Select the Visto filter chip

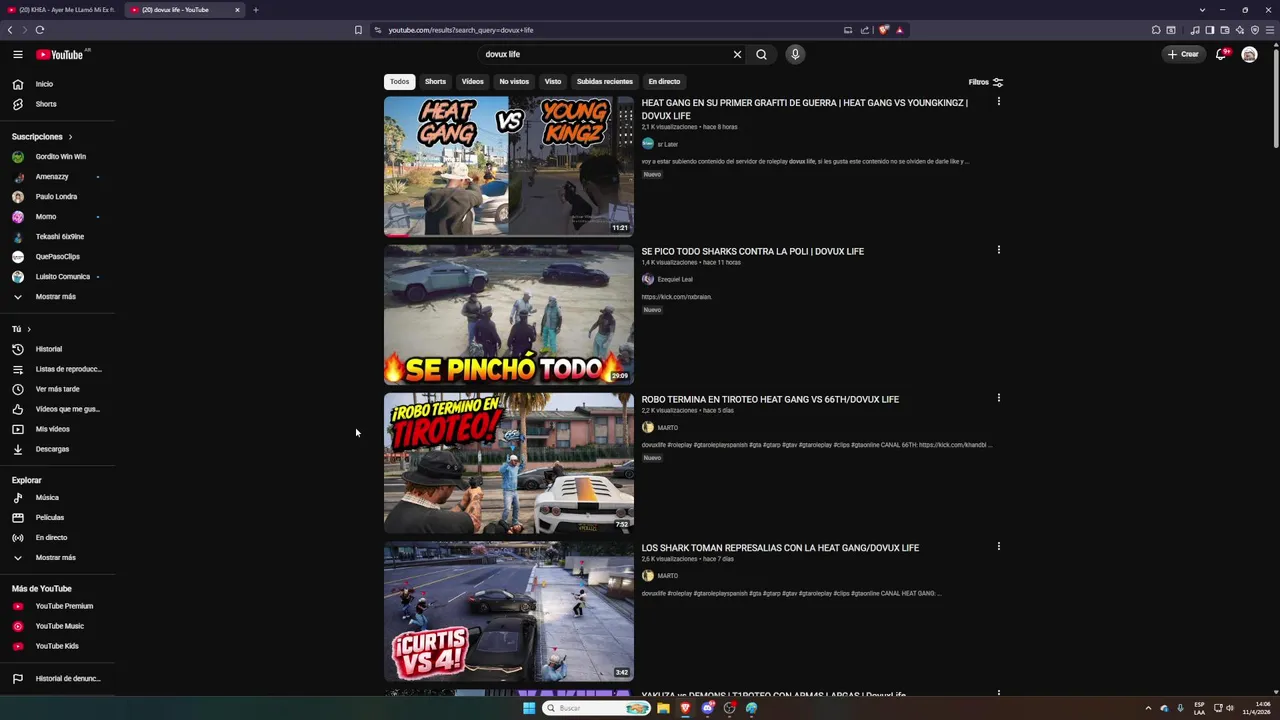pyautogui.click(x=553, y=81)
